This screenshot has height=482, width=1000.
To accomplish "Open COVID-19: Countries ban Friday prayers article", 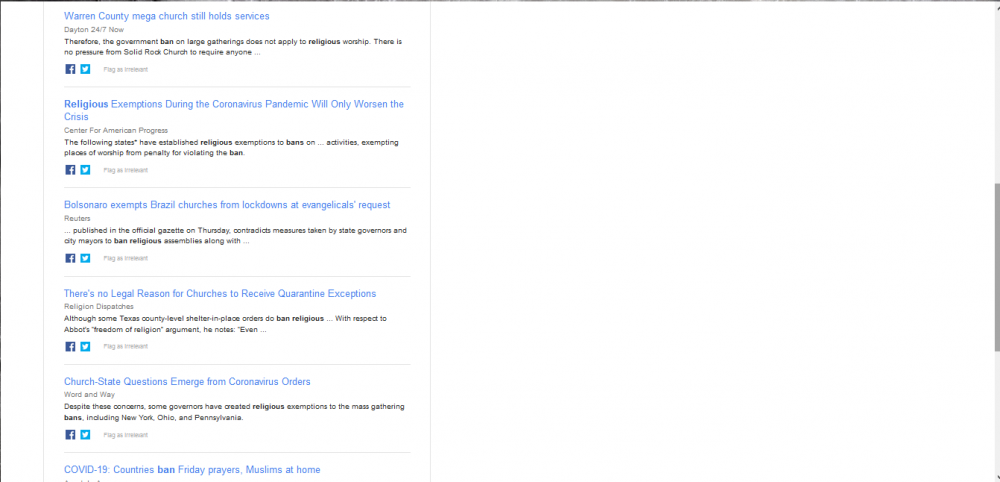I will pyautogui.click(x=192, y=470).
